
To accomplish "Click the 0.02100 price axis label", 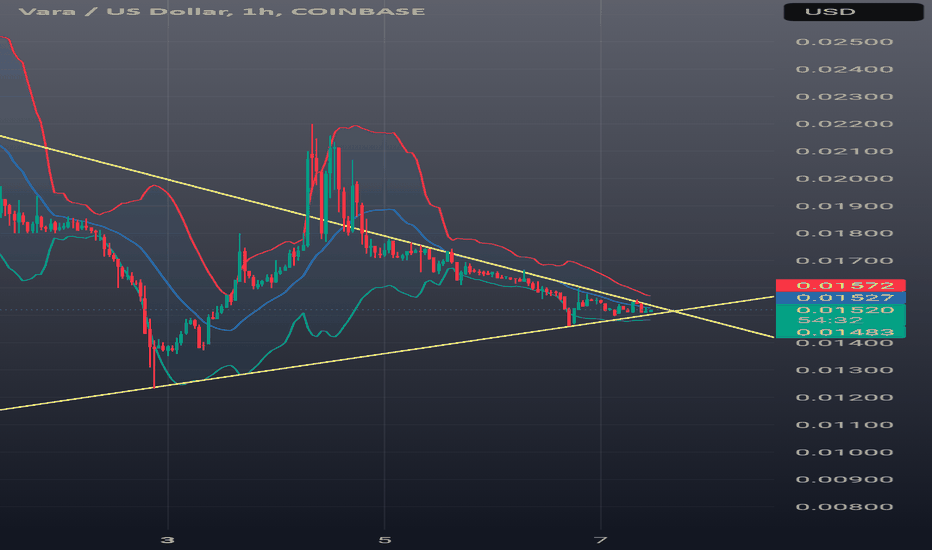I will 844,151.
